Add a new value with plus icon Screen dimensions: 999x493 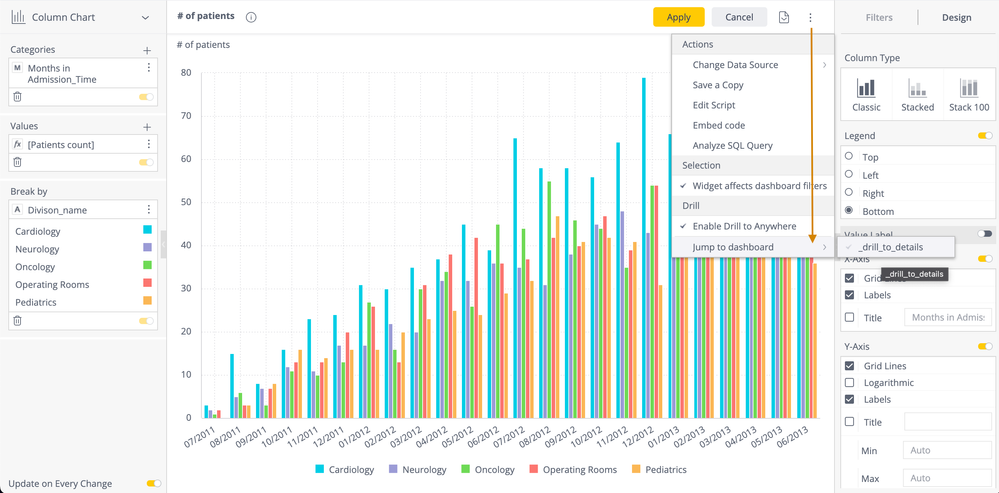pyautogui.click(x=147, y=127)
